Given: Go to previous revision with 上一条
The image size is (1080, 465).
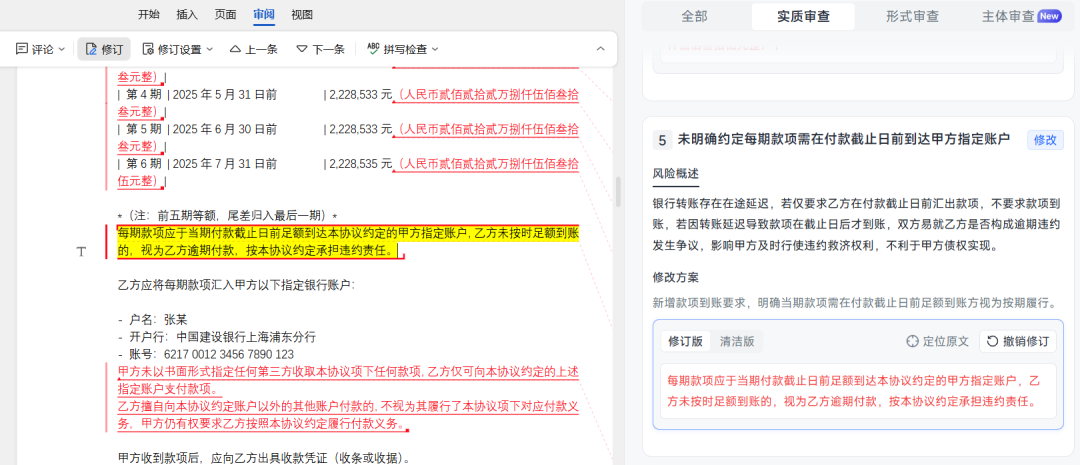Looking at the screenshot, I should click(253, 49).
